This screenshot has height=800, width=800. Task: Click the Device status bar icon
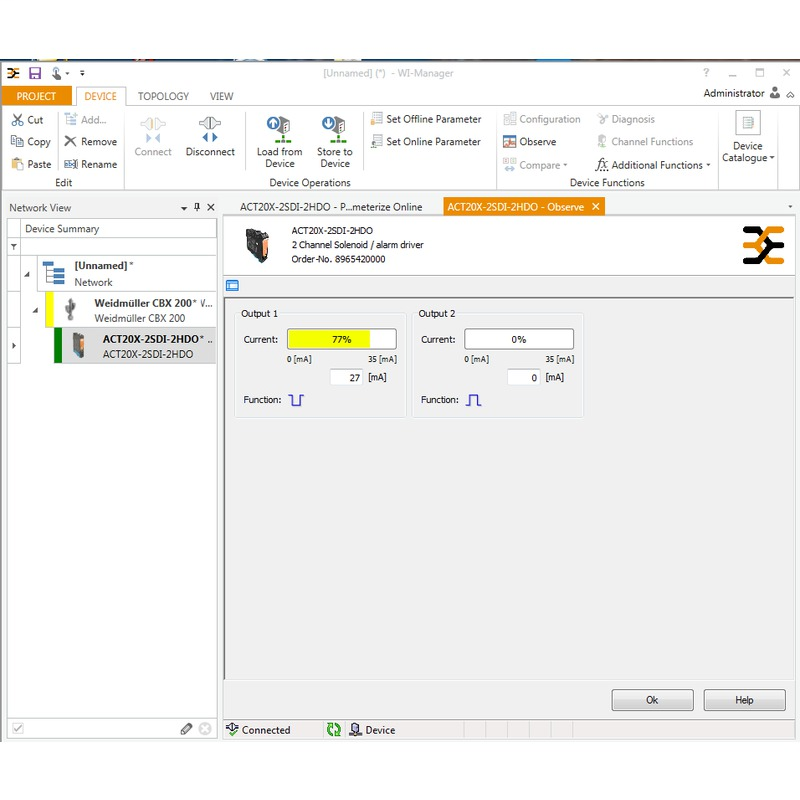(x=355, y=730)
